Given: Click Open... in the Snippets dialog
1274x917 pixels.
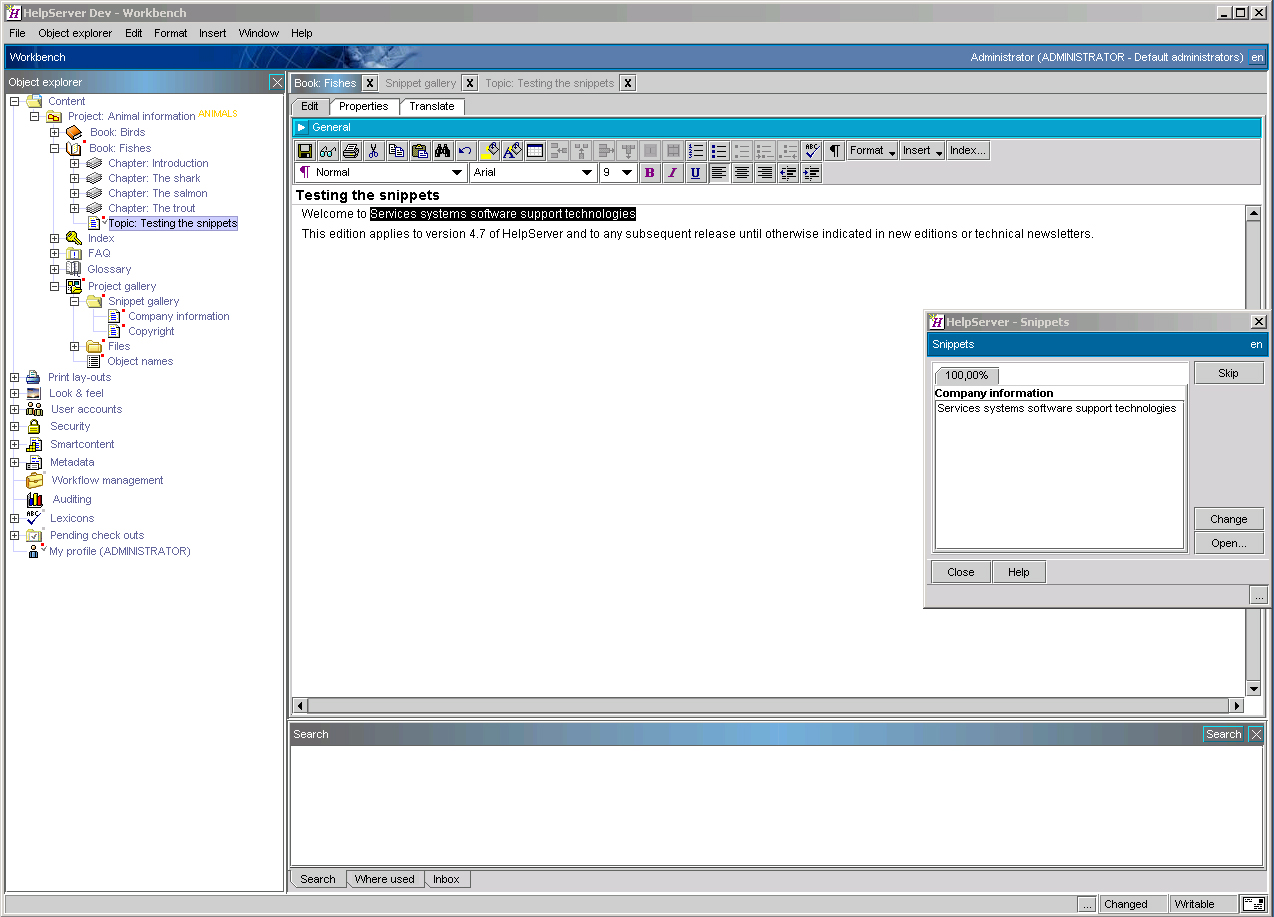Looking at the screenshot, I should click(1229, 543).
